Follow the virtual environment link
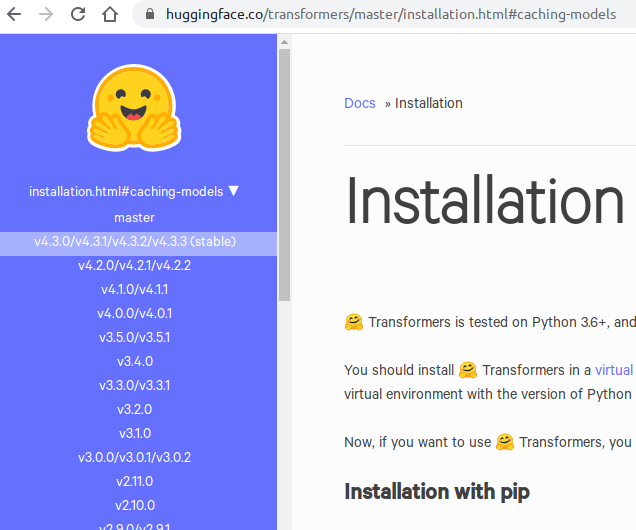This screenshot has height=530, width=636. [615, 370]
